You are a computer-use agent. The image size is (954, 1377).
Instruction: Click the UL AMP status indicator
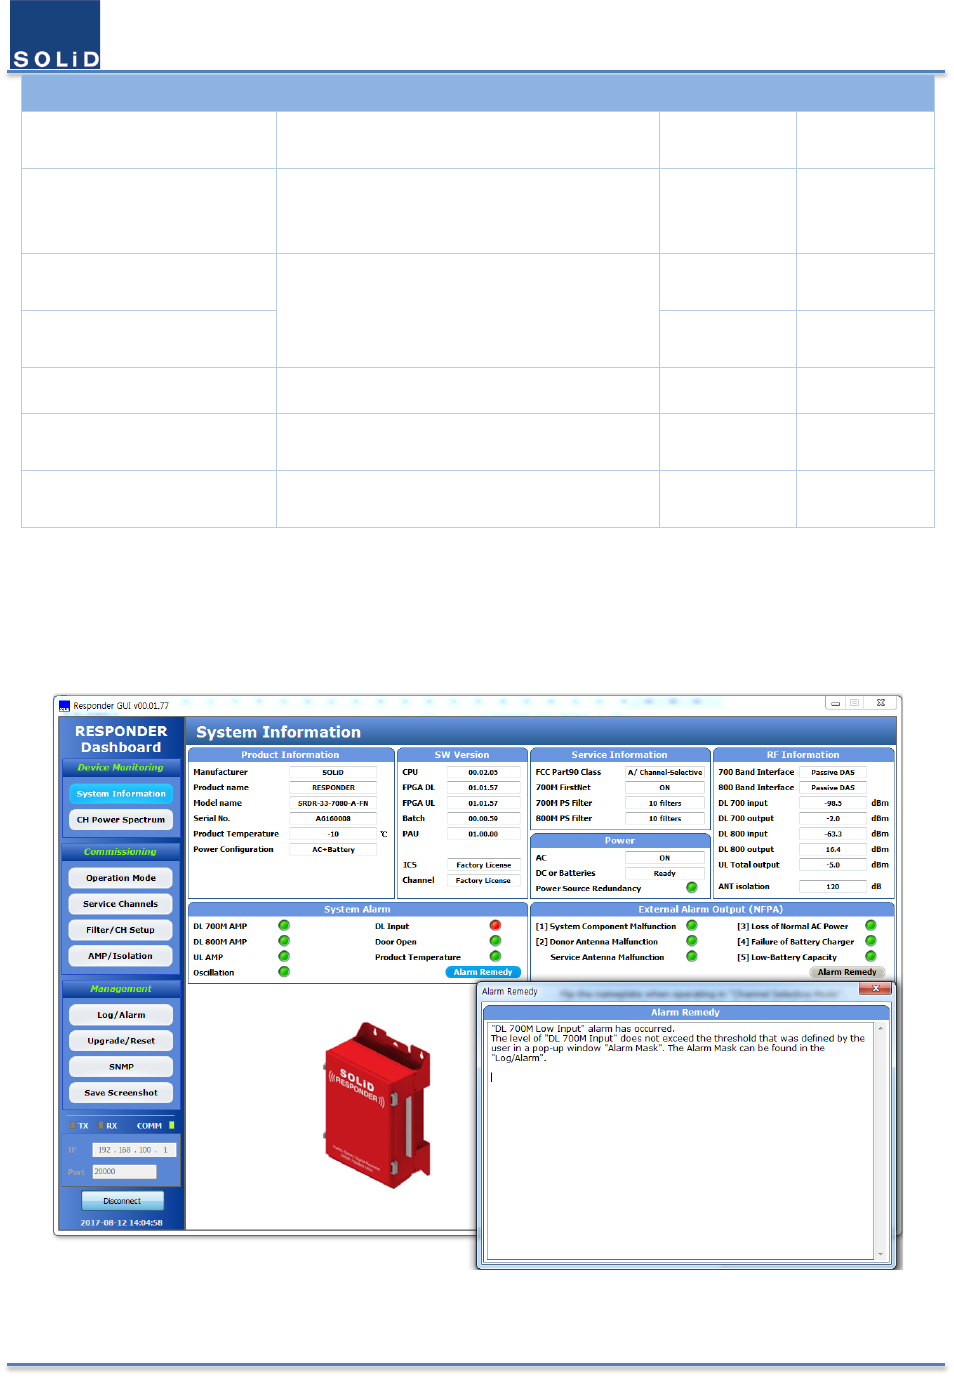(284, 957)
